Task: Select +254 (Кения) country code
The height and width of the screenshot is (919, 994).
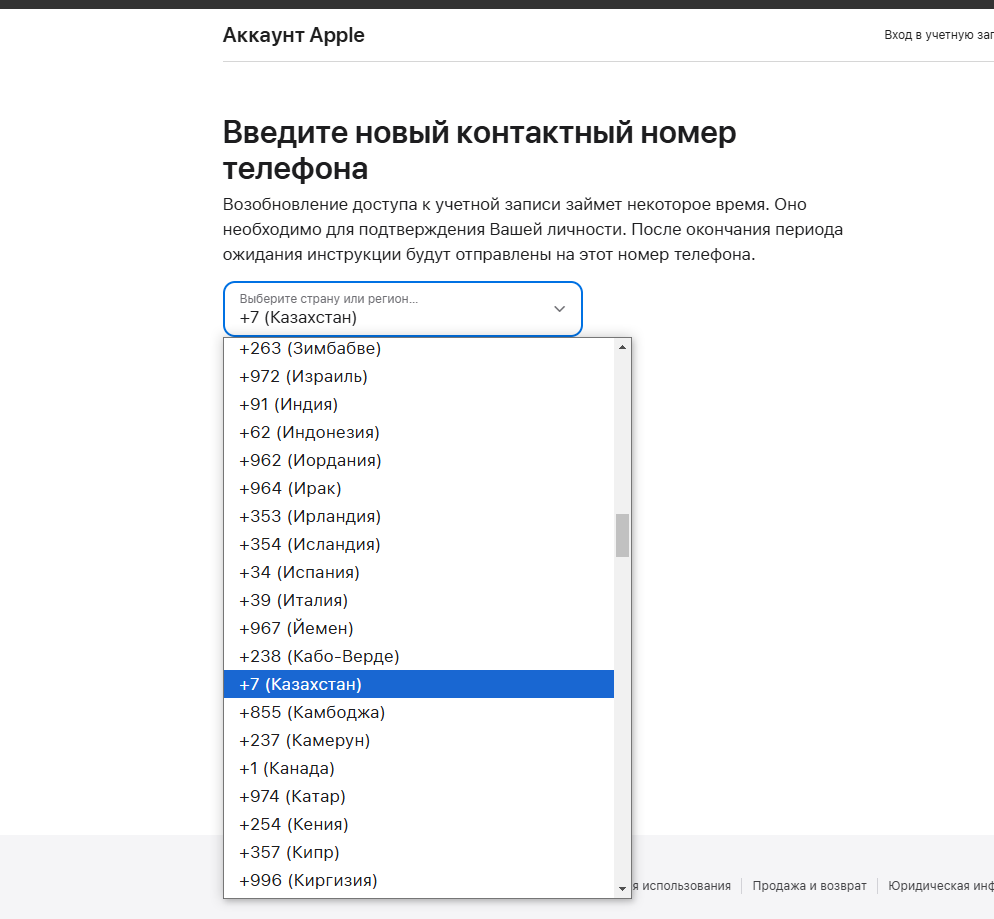Action: point(418,824)
